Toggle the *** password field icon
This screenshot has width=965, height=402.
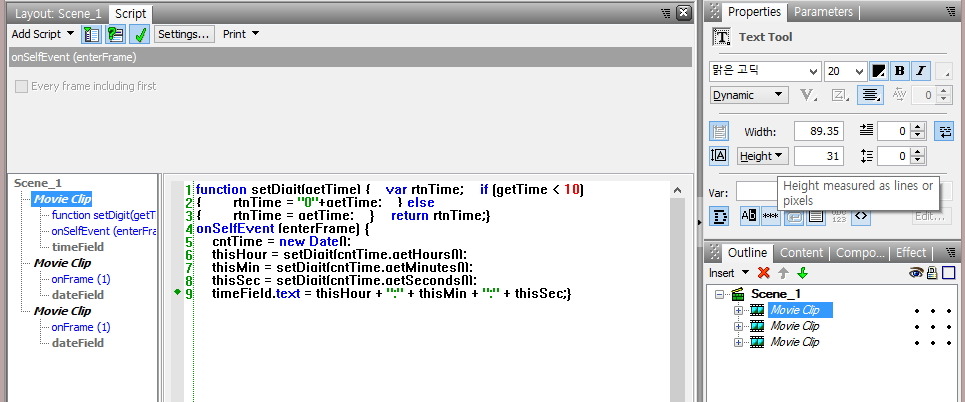[x=771, y=216]
